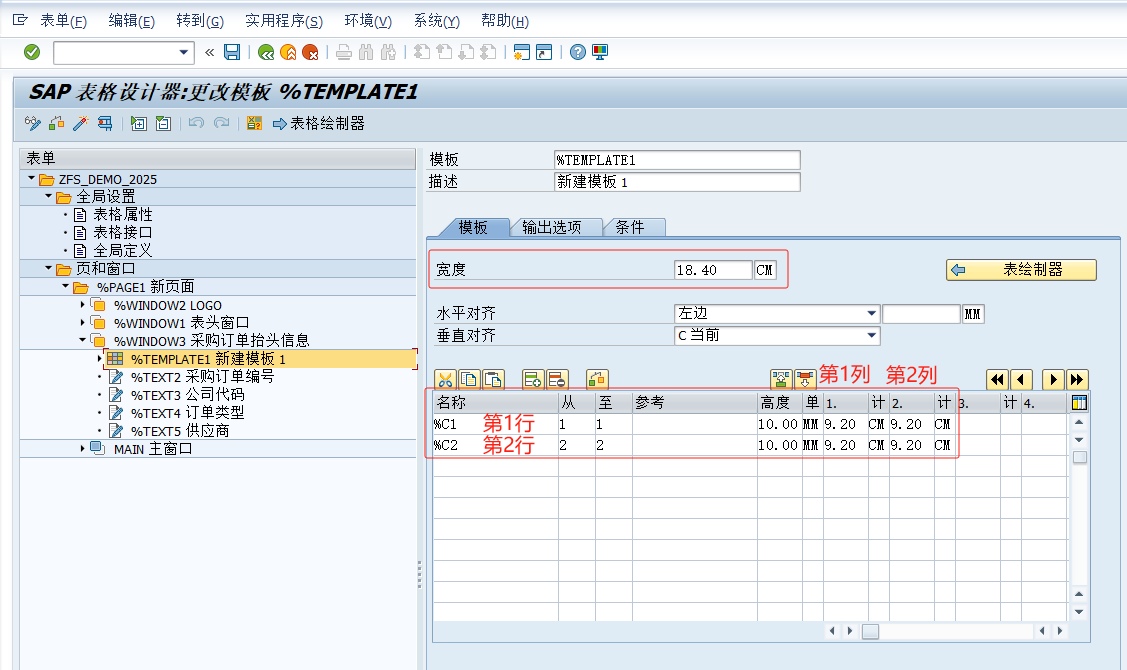Expand the %WINDOW1 表头窗口 node
This screenshot has height=670, width=1127.
coord(83,323)
